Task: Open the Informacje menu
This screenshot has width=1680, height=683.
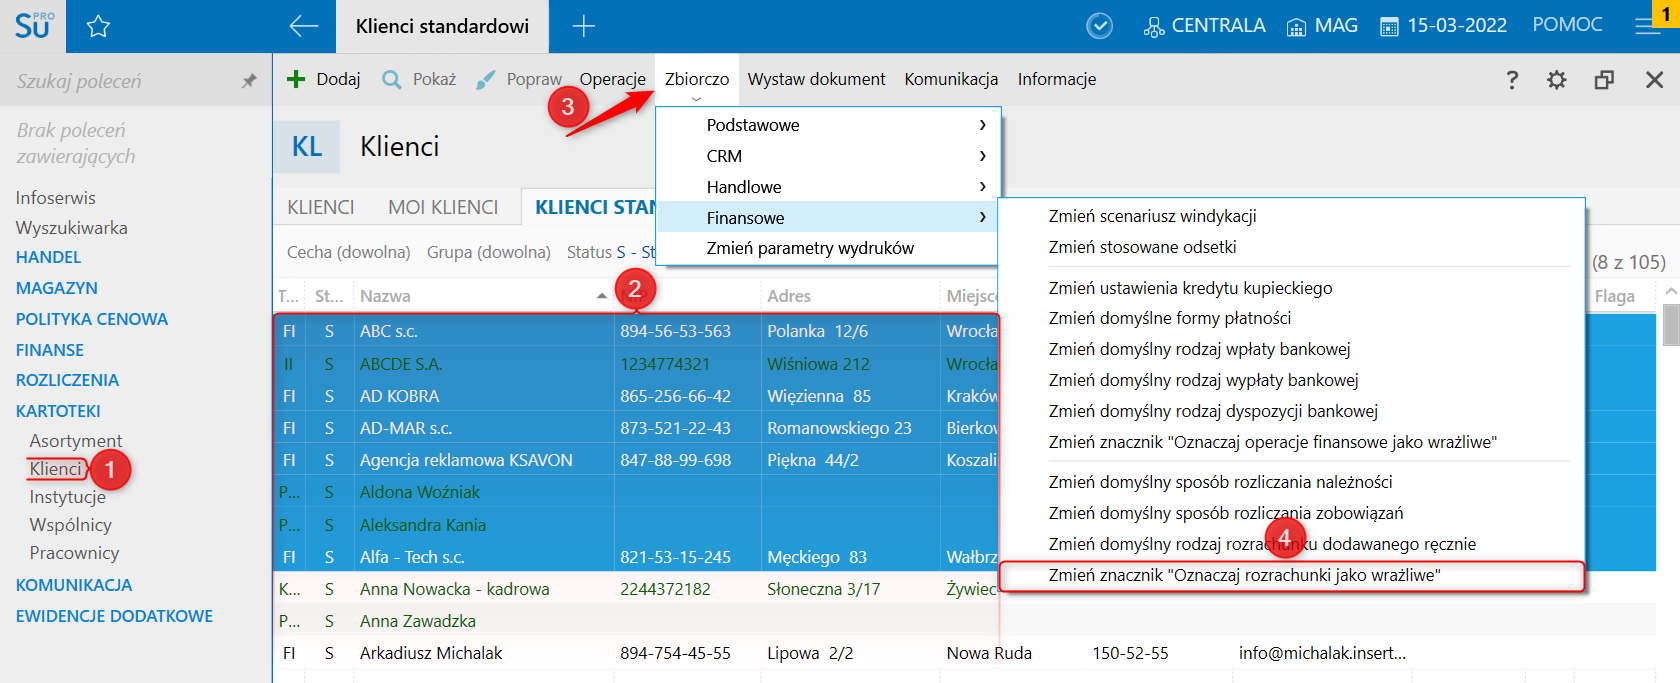Action: tap(1057, 79)
